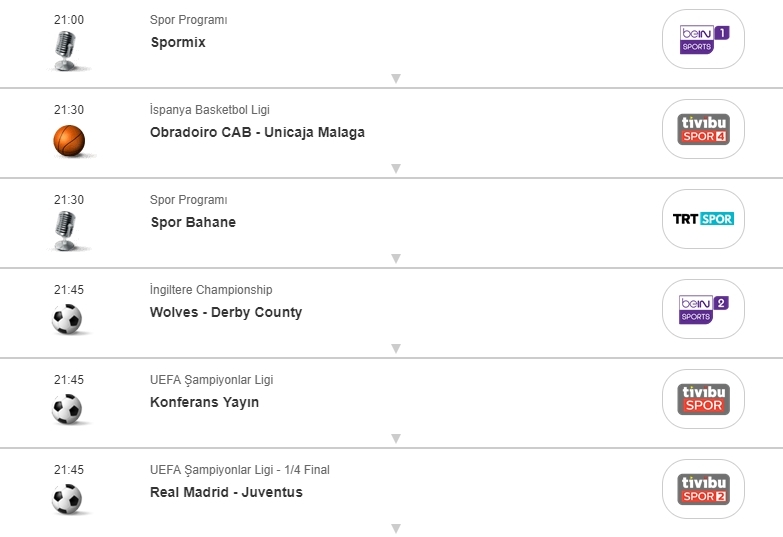This screenshot has height=537, width=783.
Task: Open the Tivibu Spor 2 channel logo
Action: click(x=704, y=489)
